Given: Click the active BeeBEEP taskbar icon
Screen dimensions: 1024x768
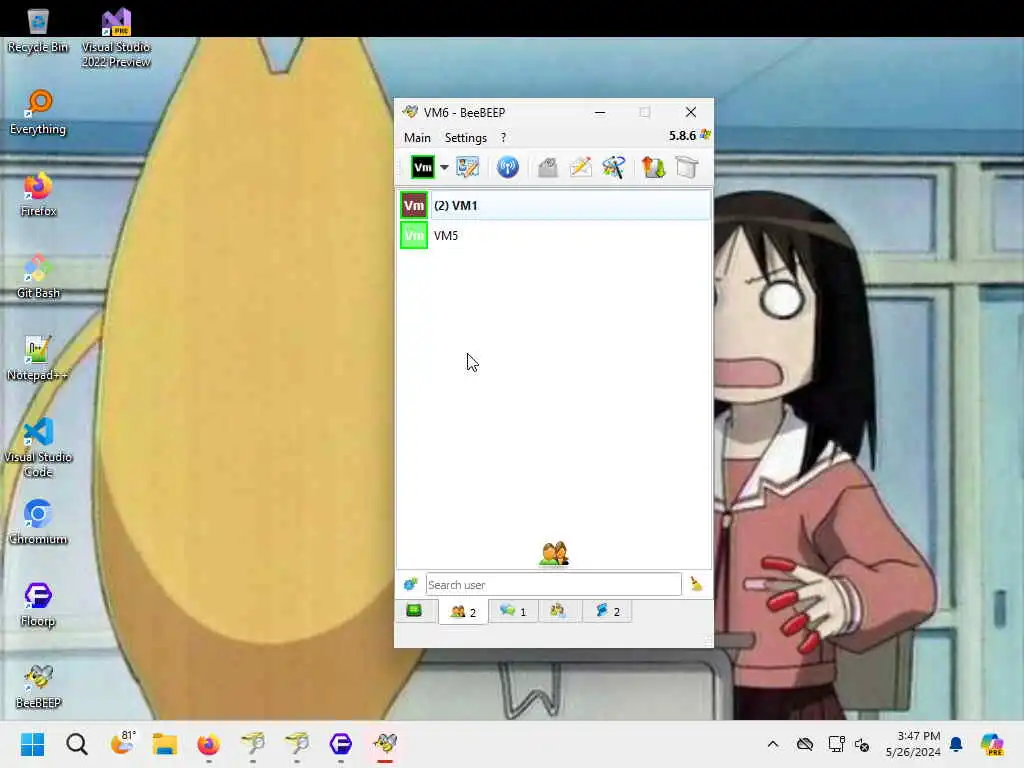Looking at the screenshot, I should 385,744.
